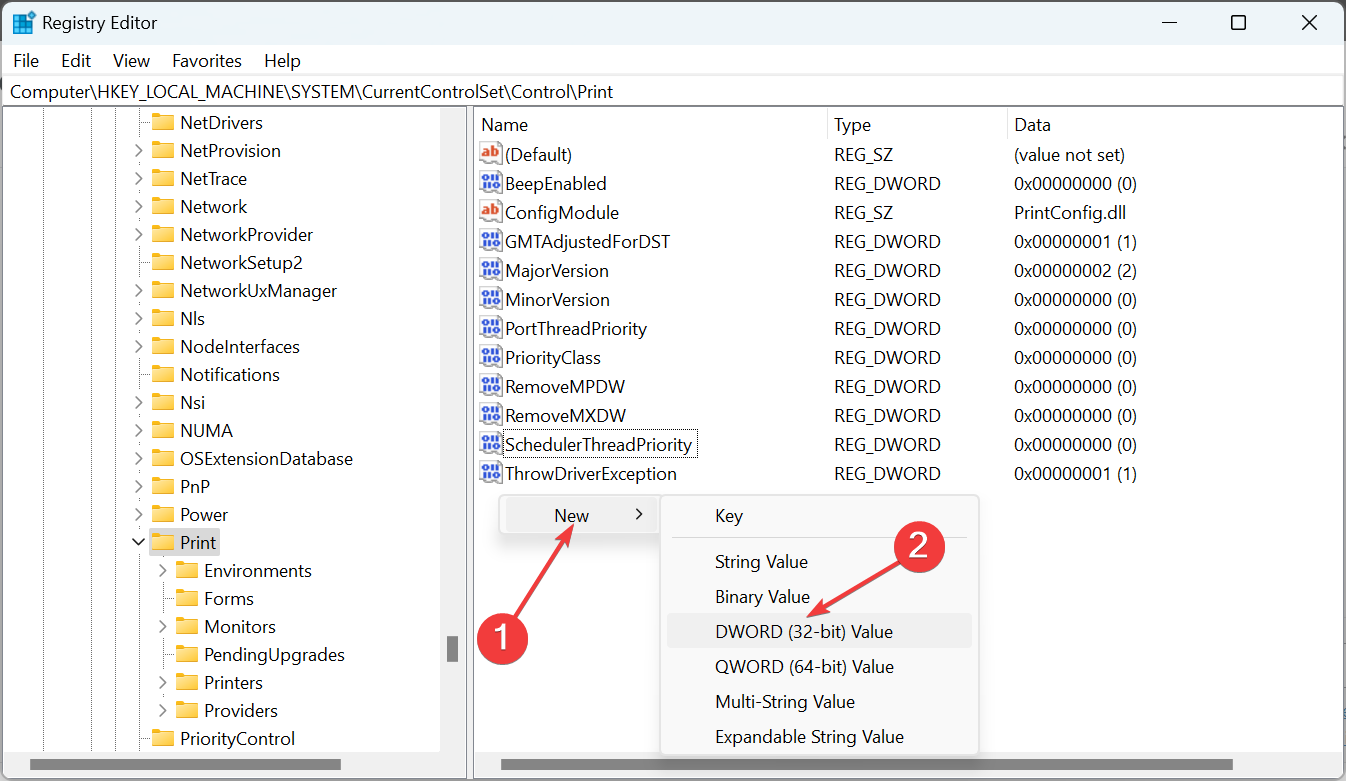1346x781 pixels.
Task: Sort values by the Name column header
Action: pos(651,125)
